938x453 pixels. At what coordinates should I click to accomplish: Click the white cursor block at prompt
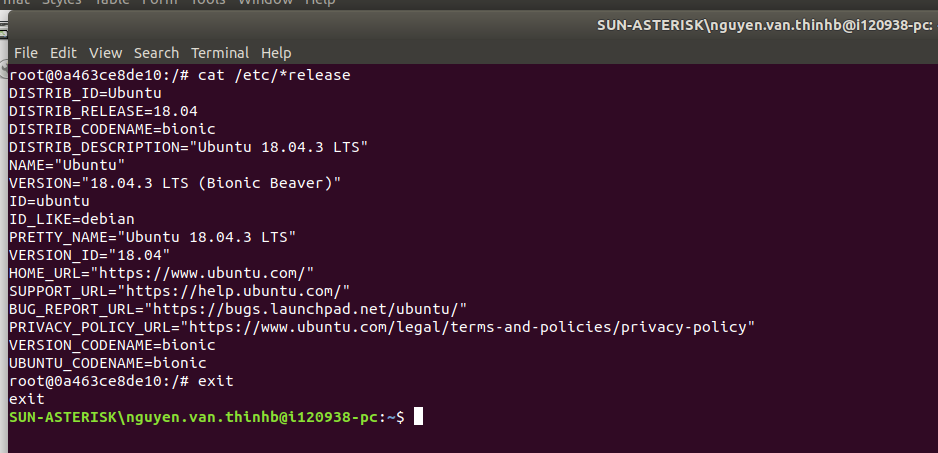click(418, 416)
